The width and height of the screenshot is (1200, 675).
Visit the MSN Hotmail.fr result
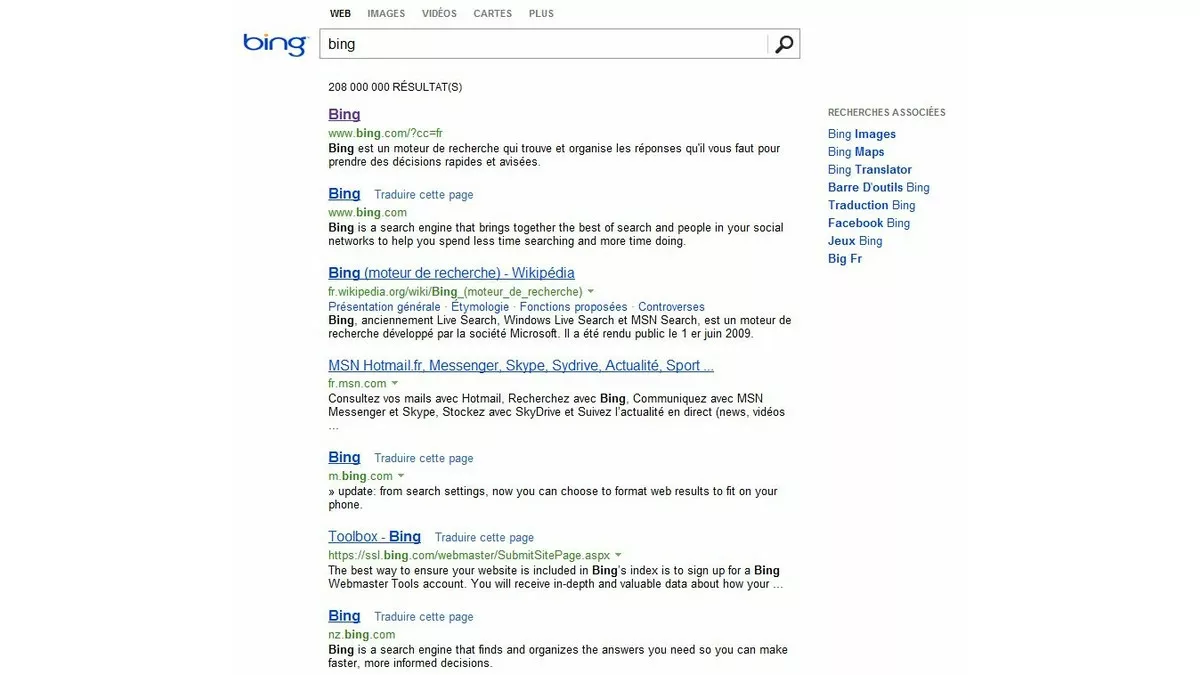pyautogui.click(x=520, y=365)
